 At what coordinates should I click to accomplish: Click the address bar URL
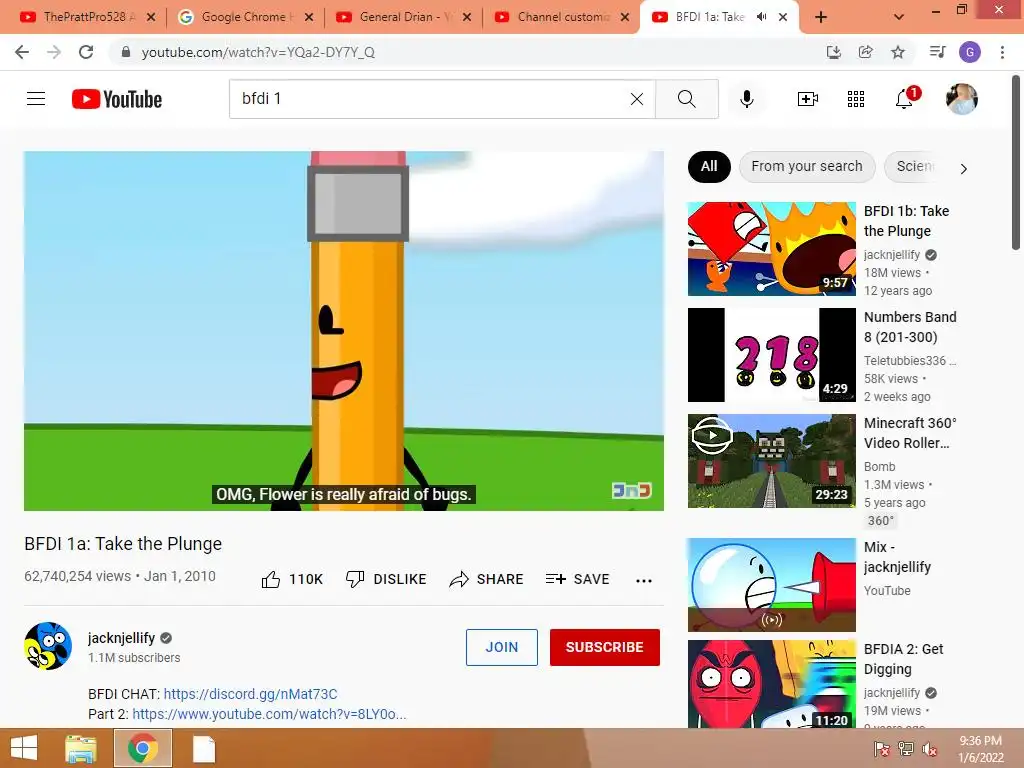coord(258,52)
